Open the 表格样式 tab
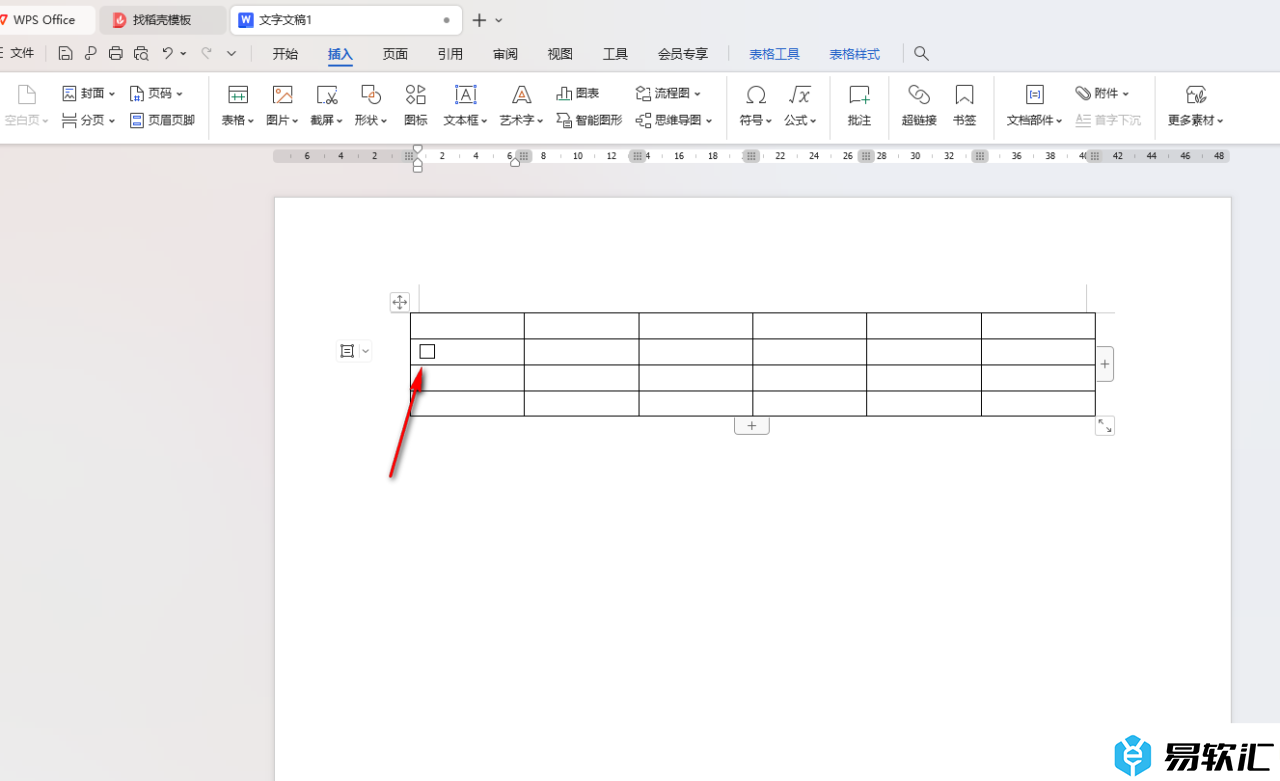 pyautogui.click(x=855, y=54)
